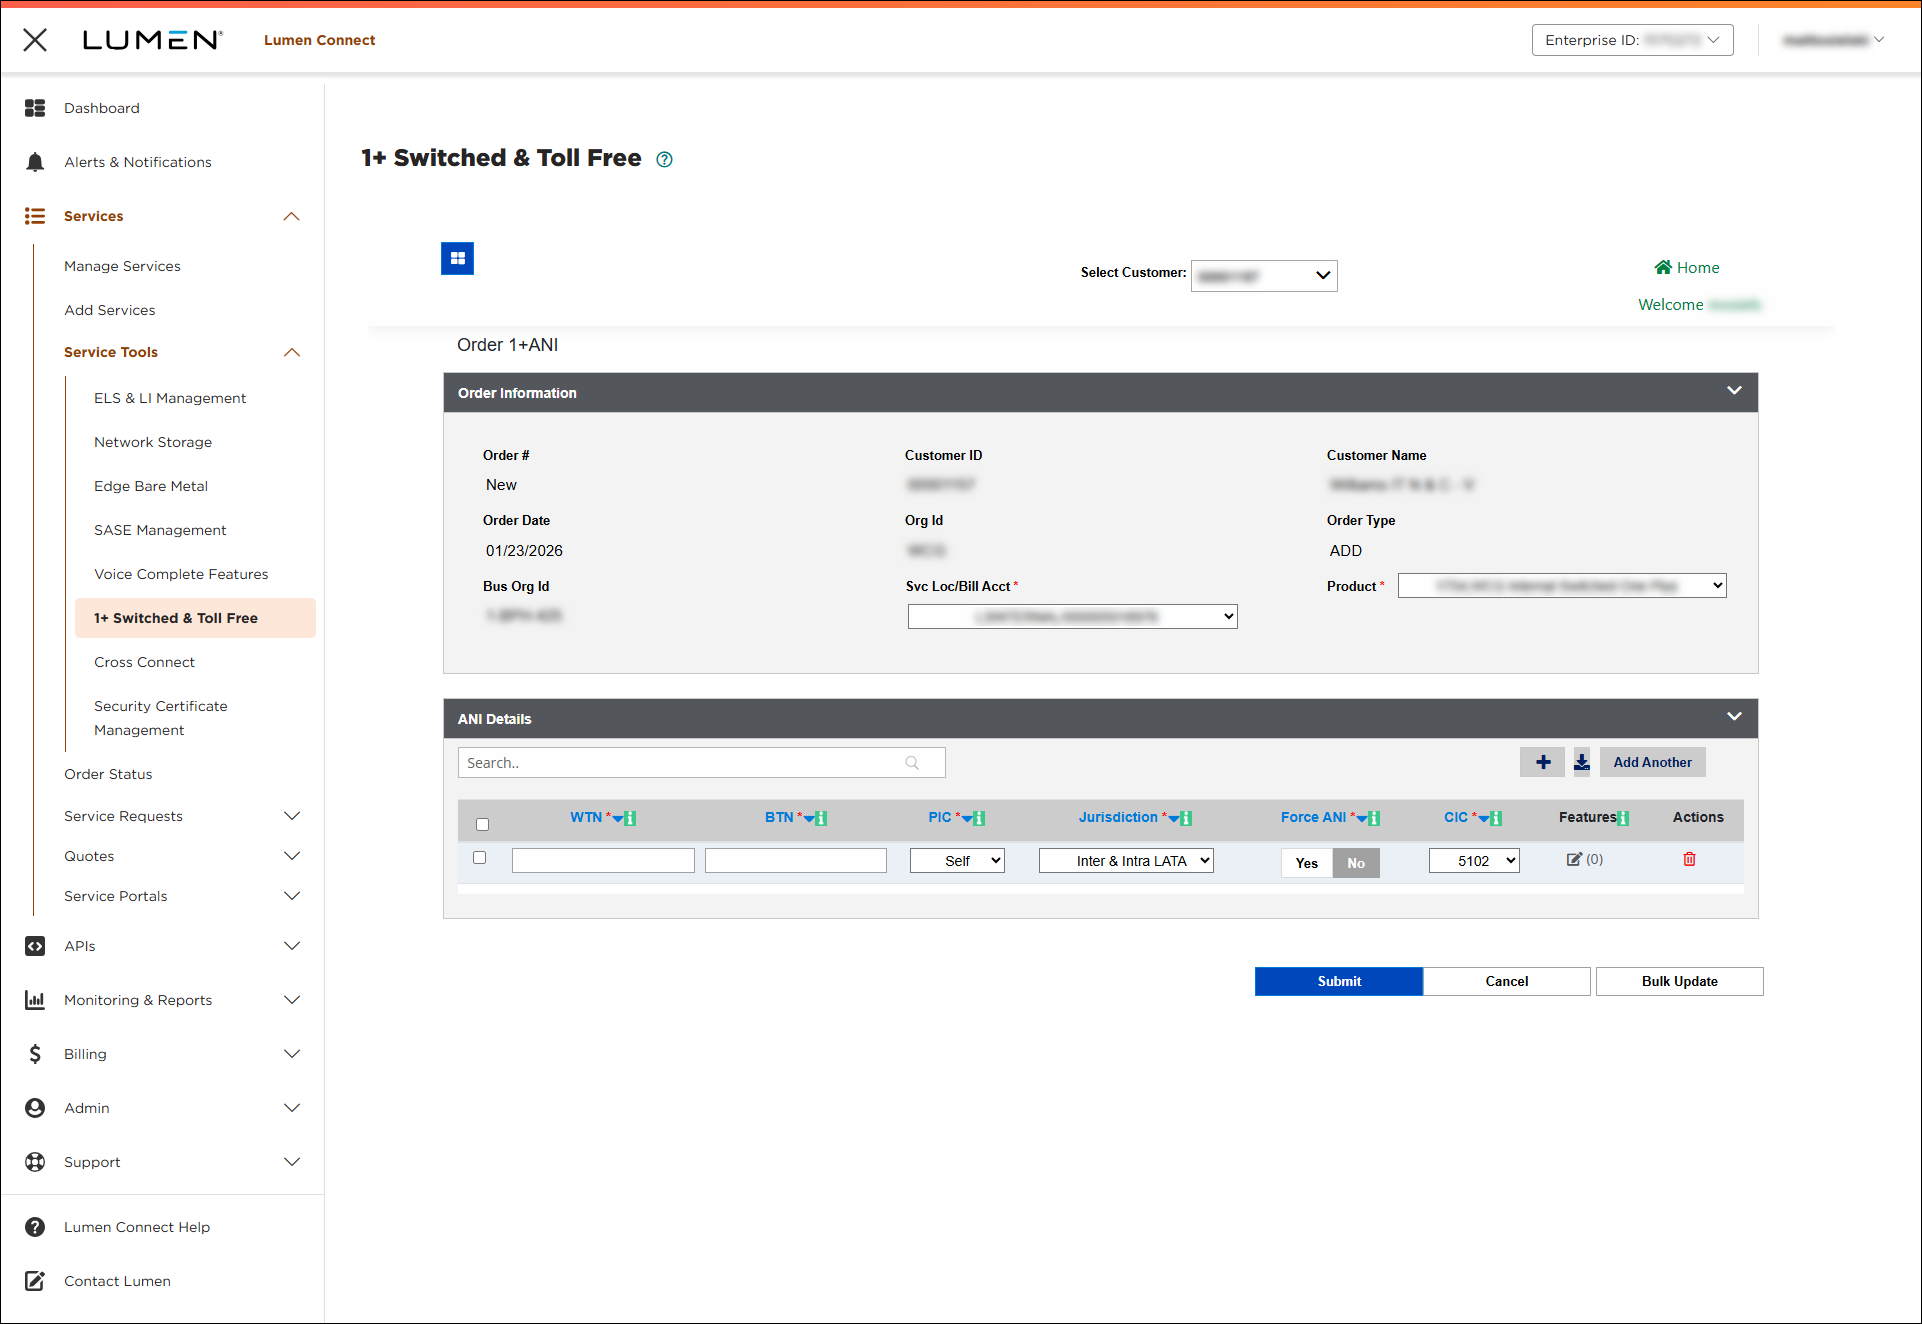
Task: Open Network Storage menu item
Action: (153, 442)
